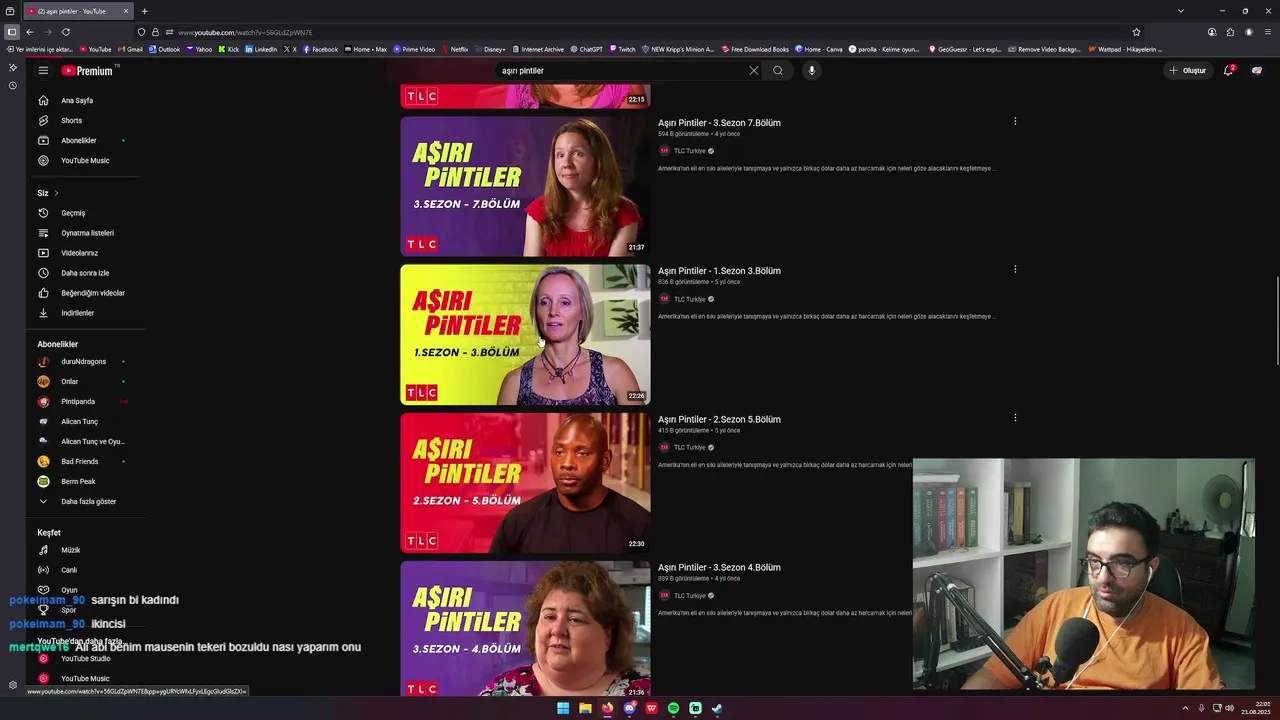Open 3.Sezon 7.Bölüm video thumbnail
This screenshot has height=720, width=1280.
pyautogui.click(x=525, y=186)
